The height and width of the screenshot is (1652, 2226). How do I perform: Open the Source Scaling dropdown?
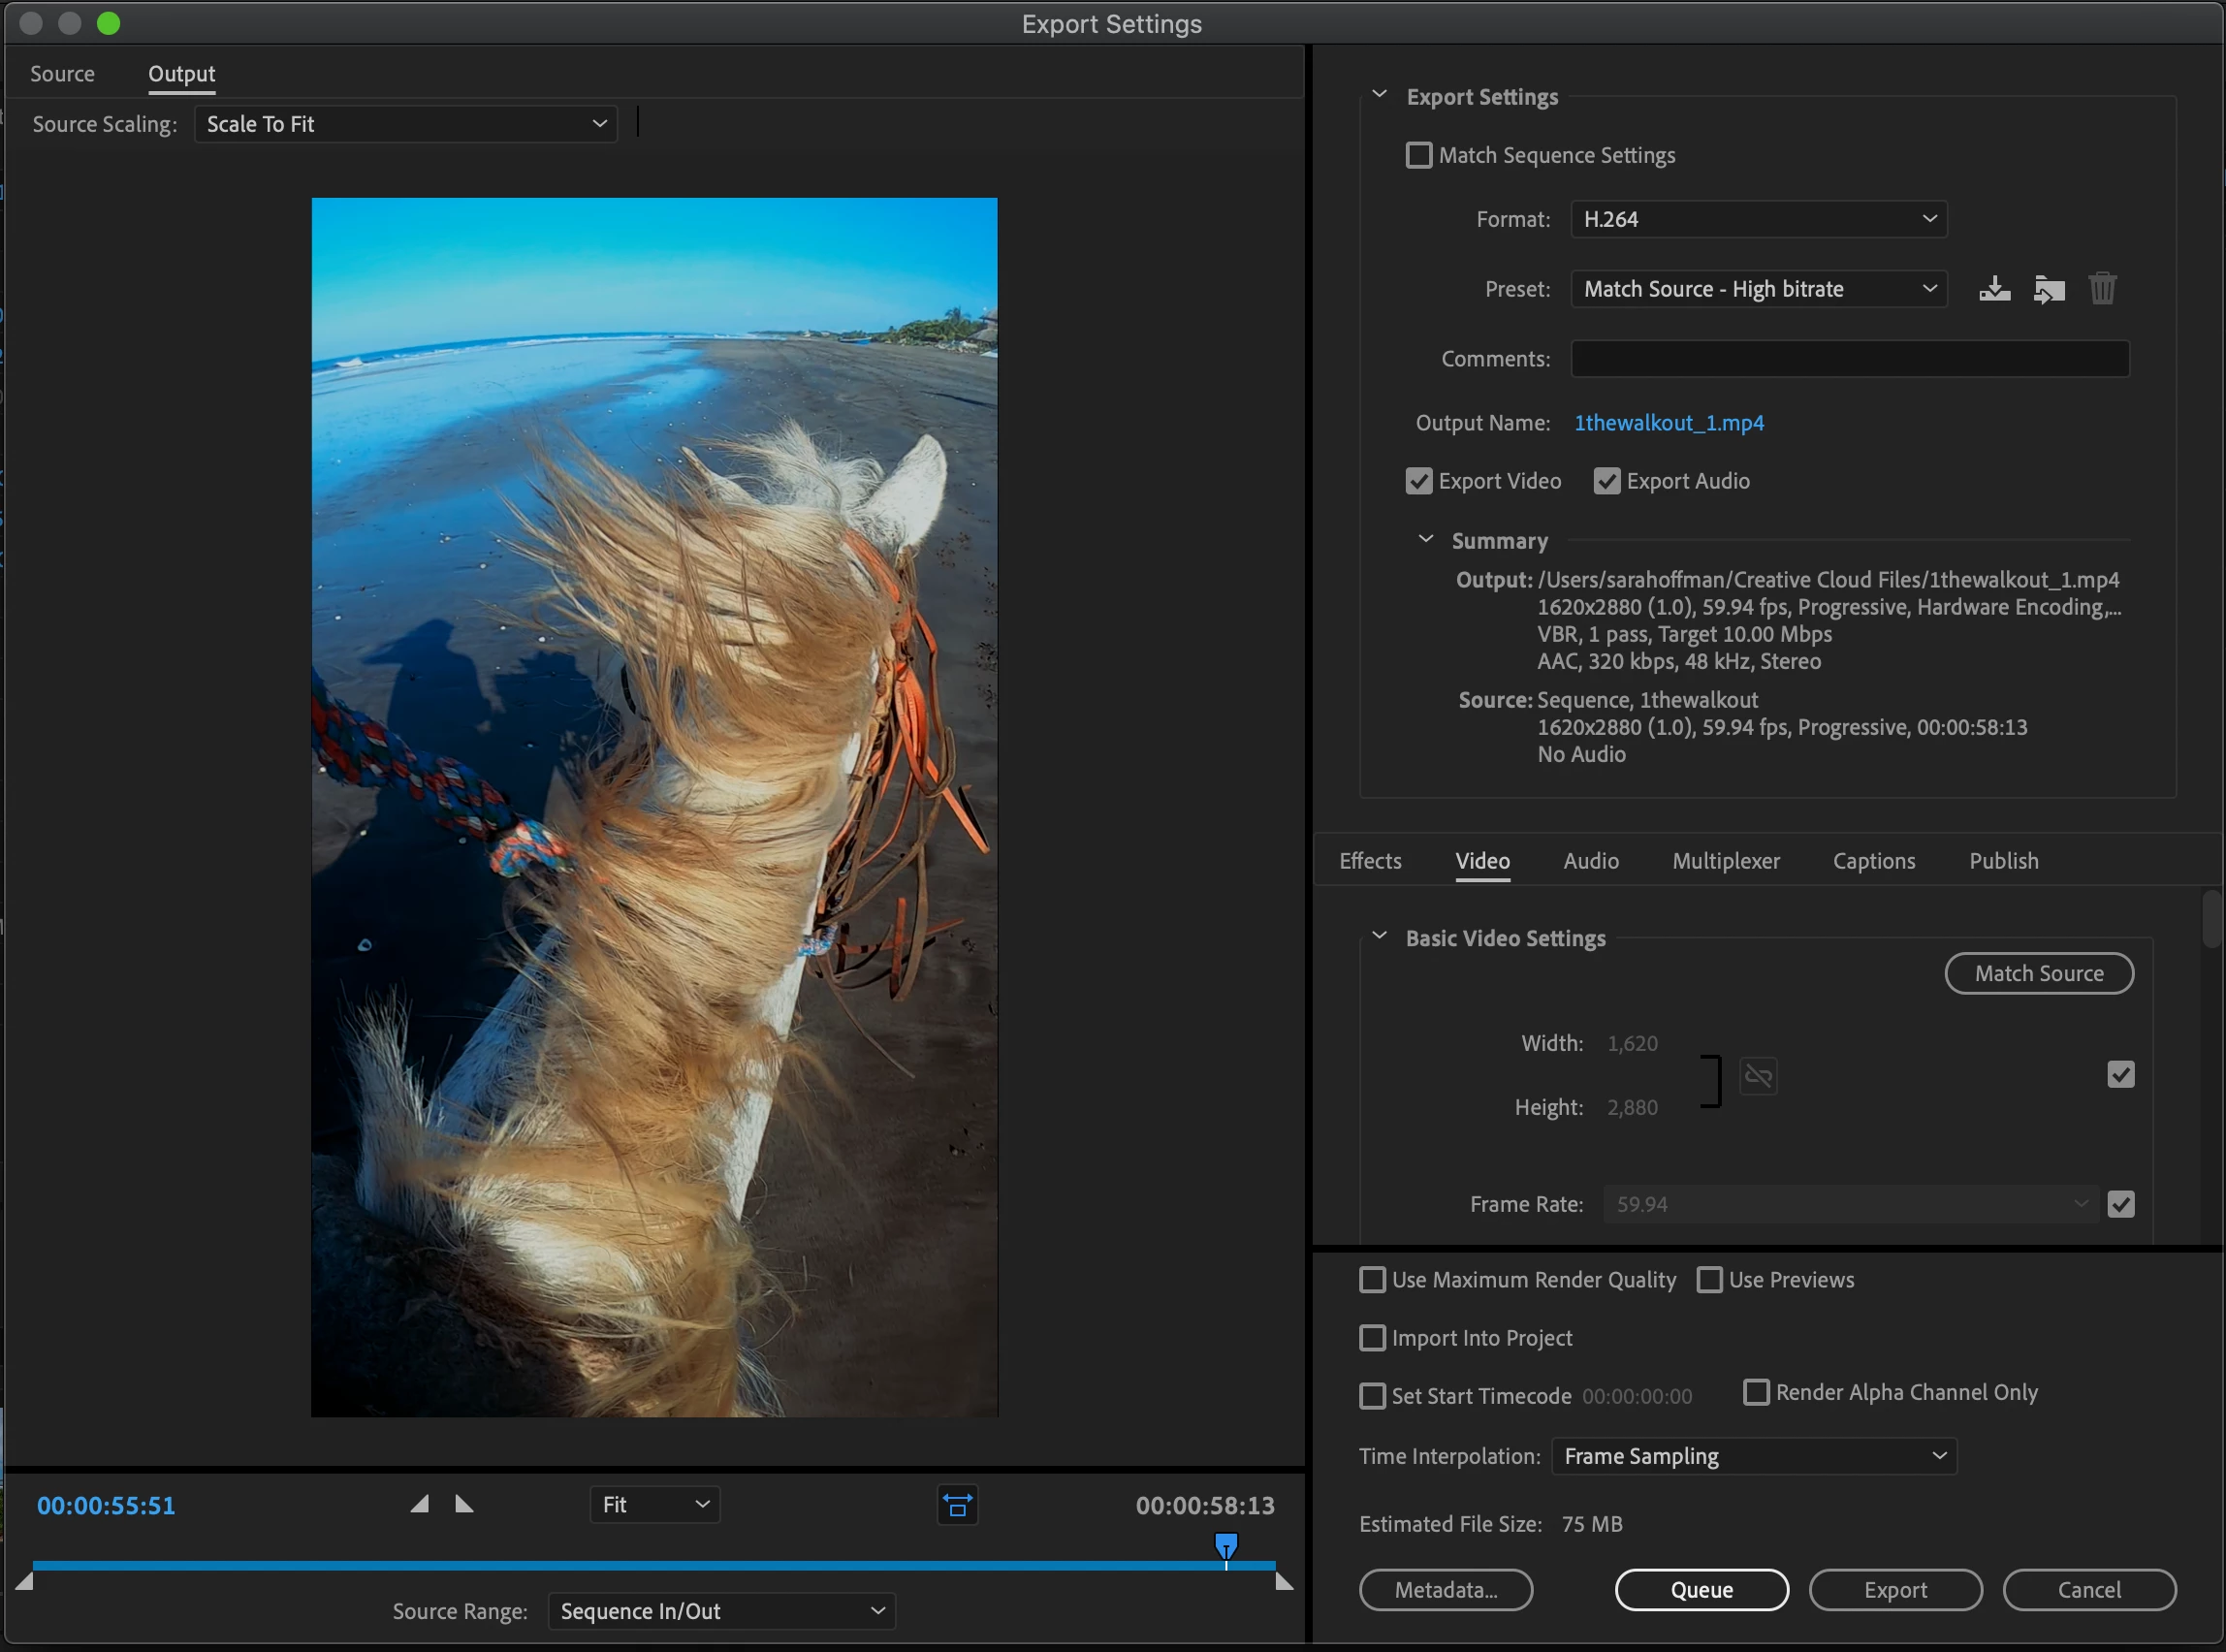click(405, 124)
